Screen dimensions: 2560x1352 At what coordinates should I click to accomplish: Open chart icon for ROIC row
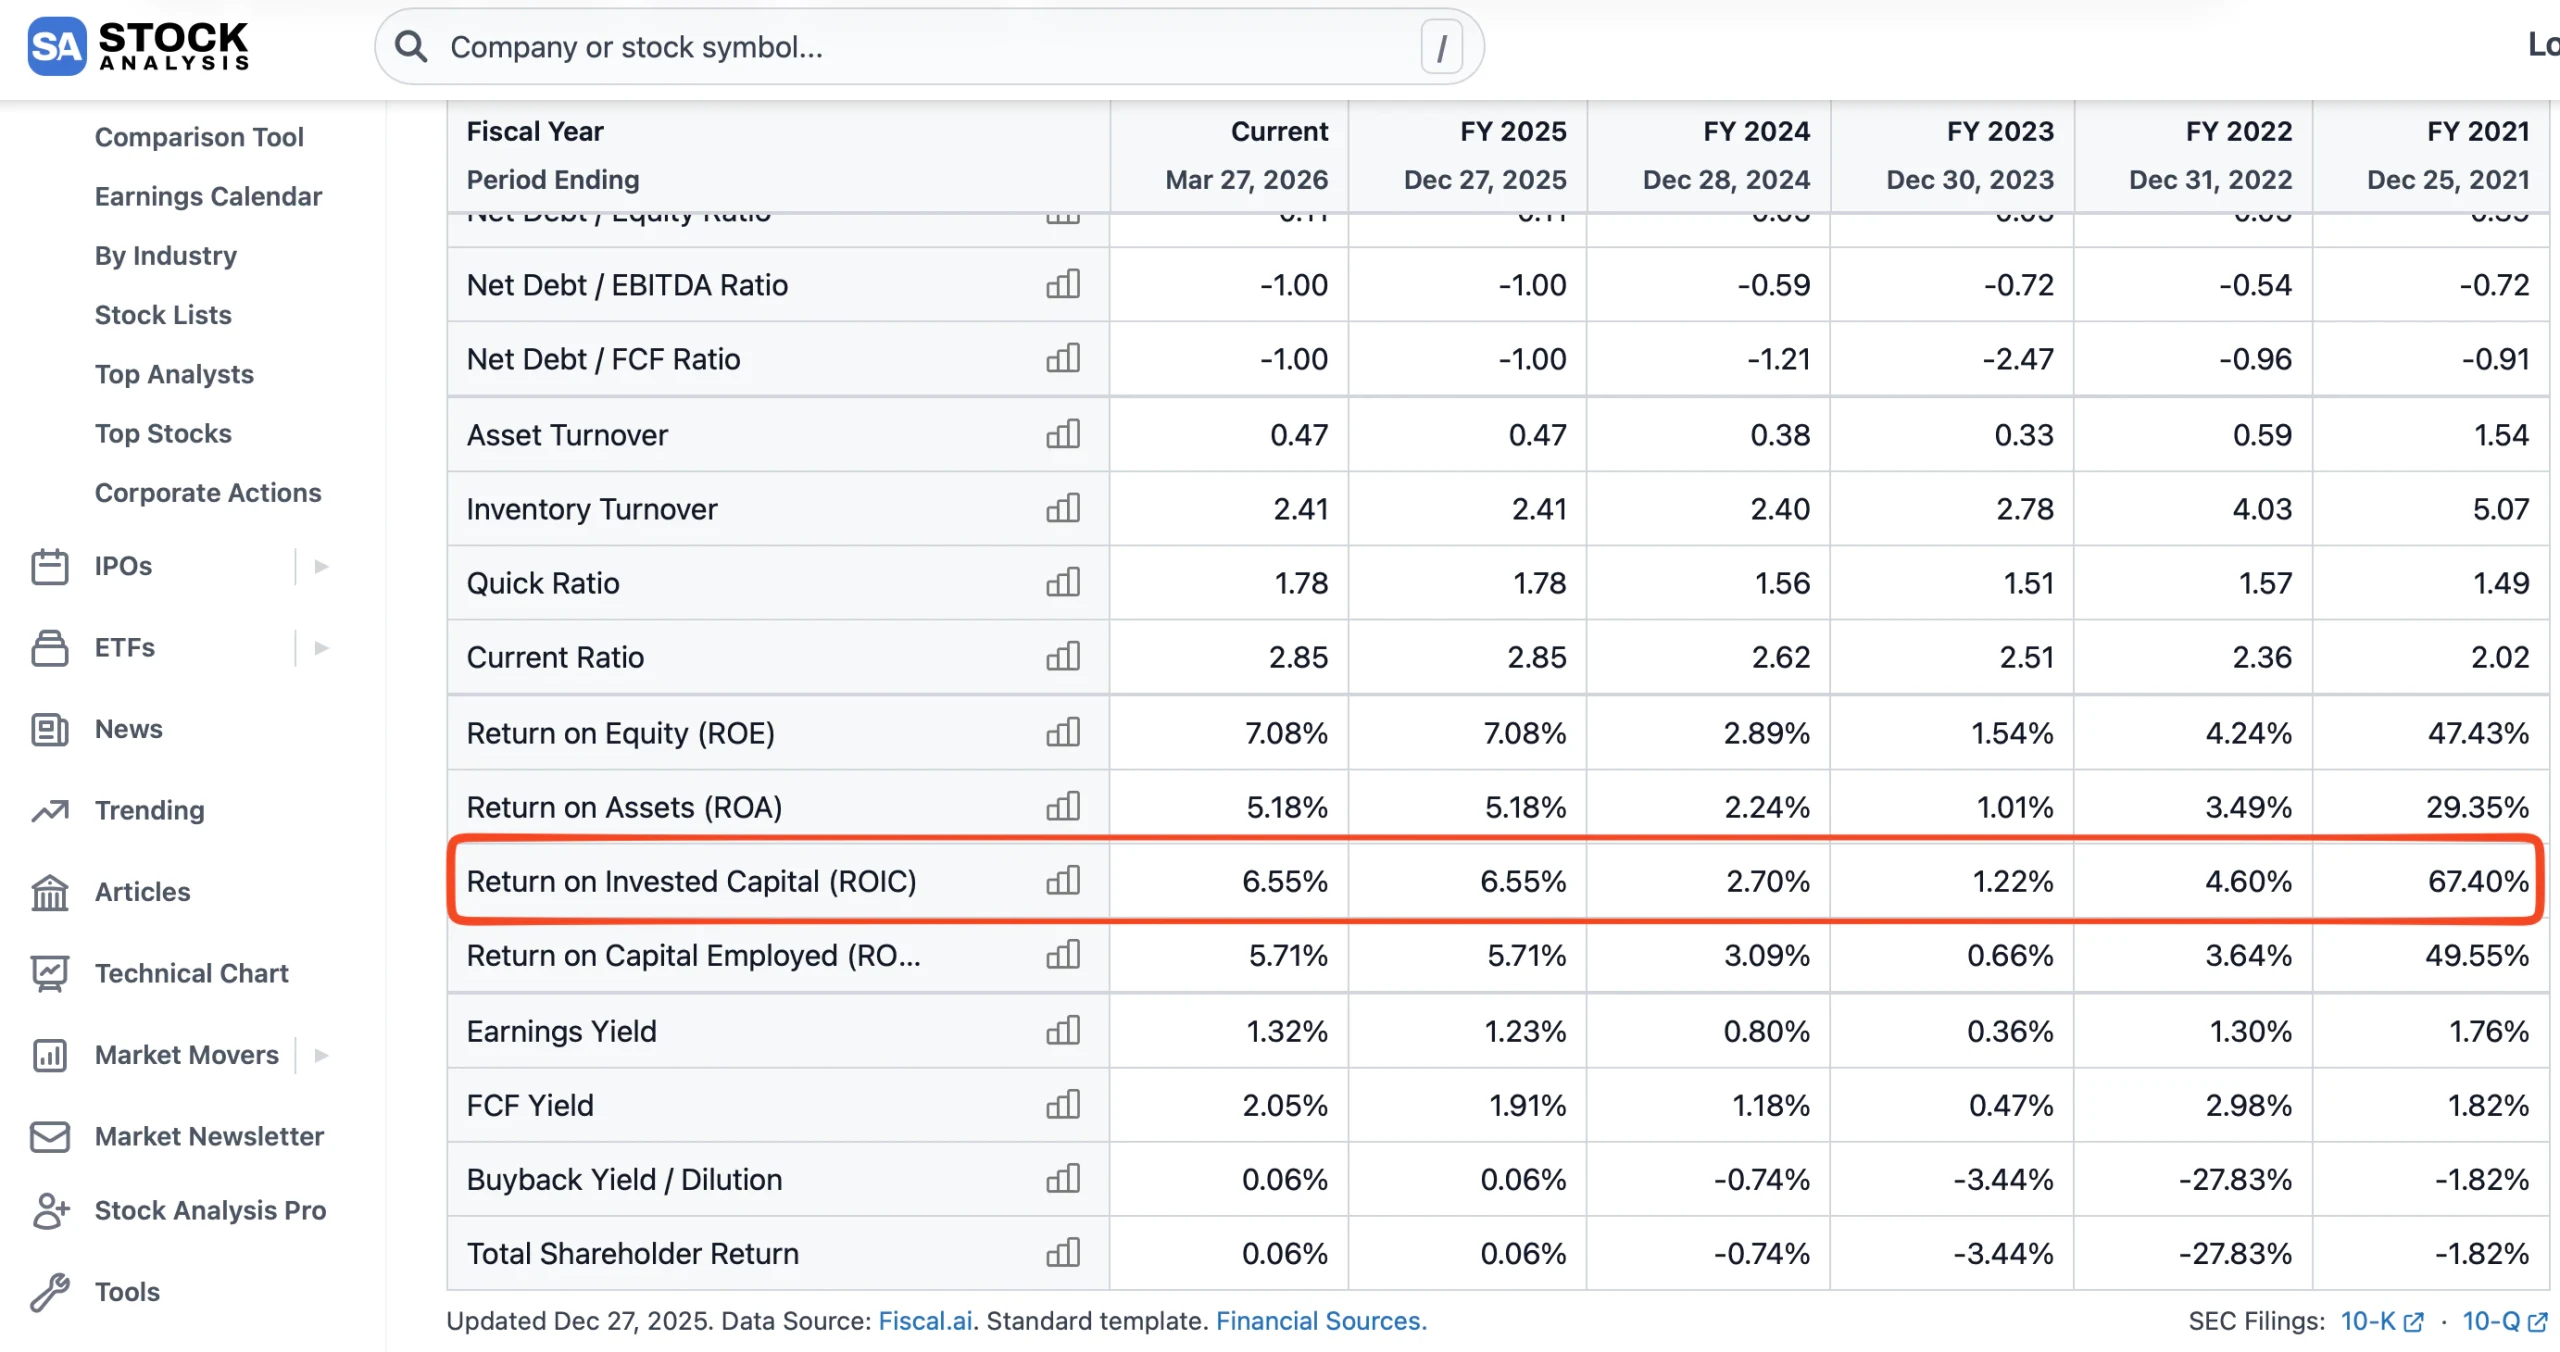tap(1063, 881)
